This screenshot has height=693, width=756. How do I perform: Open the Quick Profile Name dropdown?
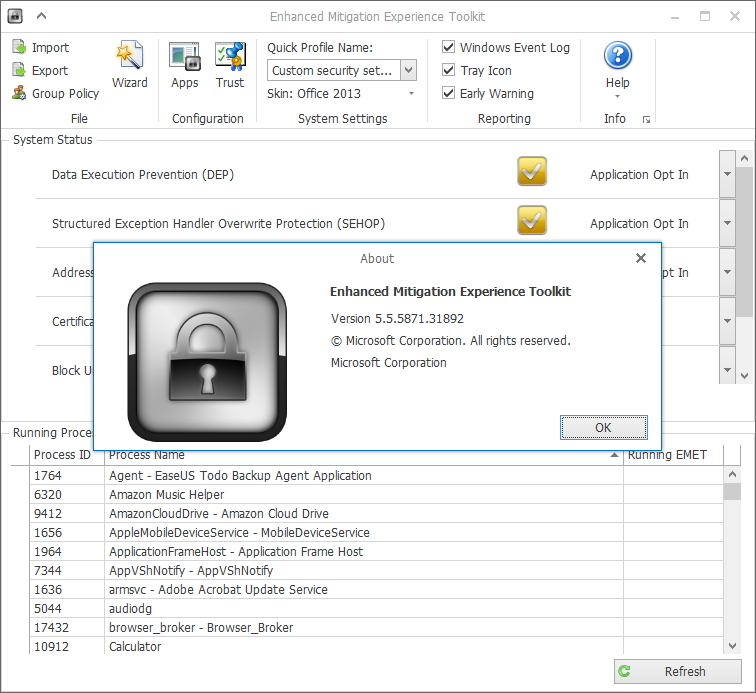click(408, 70)
